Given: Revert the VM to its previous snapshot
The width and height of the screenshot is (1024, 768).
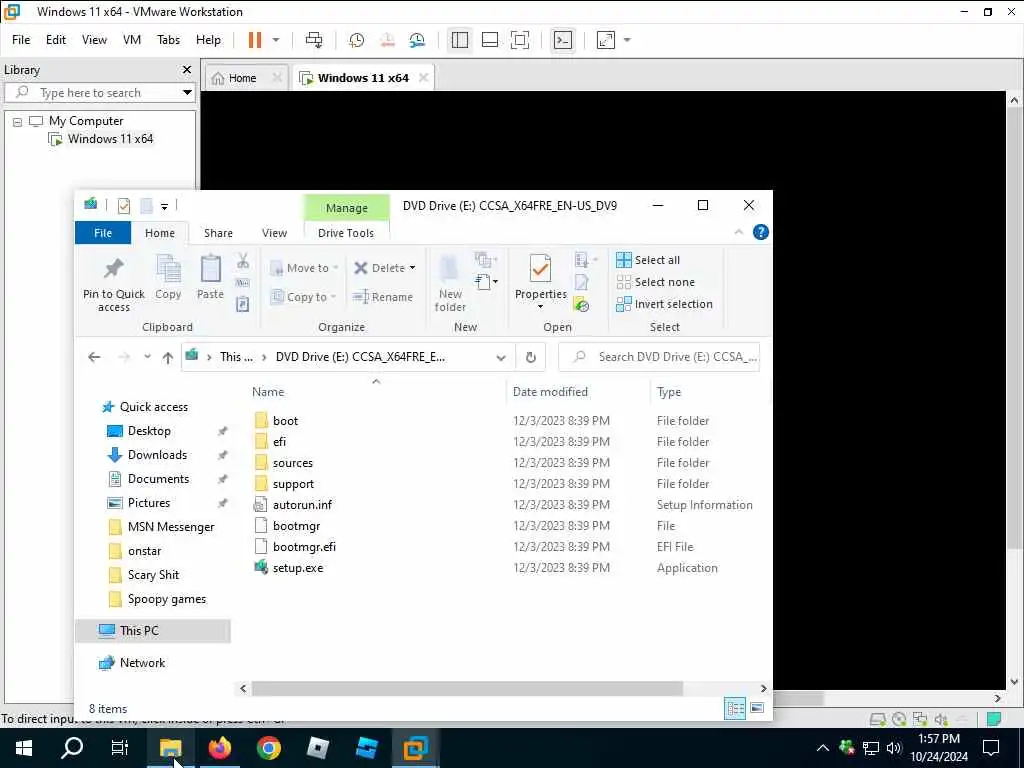Looking at the screenshot, I should coord(387,40).
